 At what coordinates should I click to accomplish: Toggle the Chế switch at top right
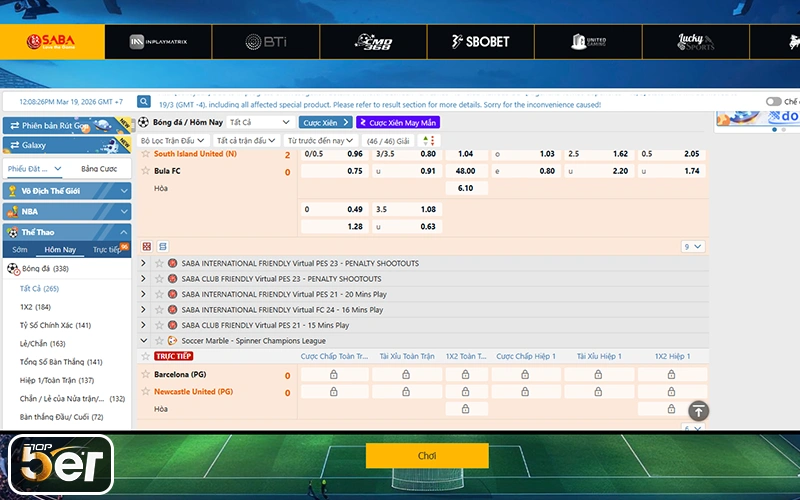coord(773,102)
